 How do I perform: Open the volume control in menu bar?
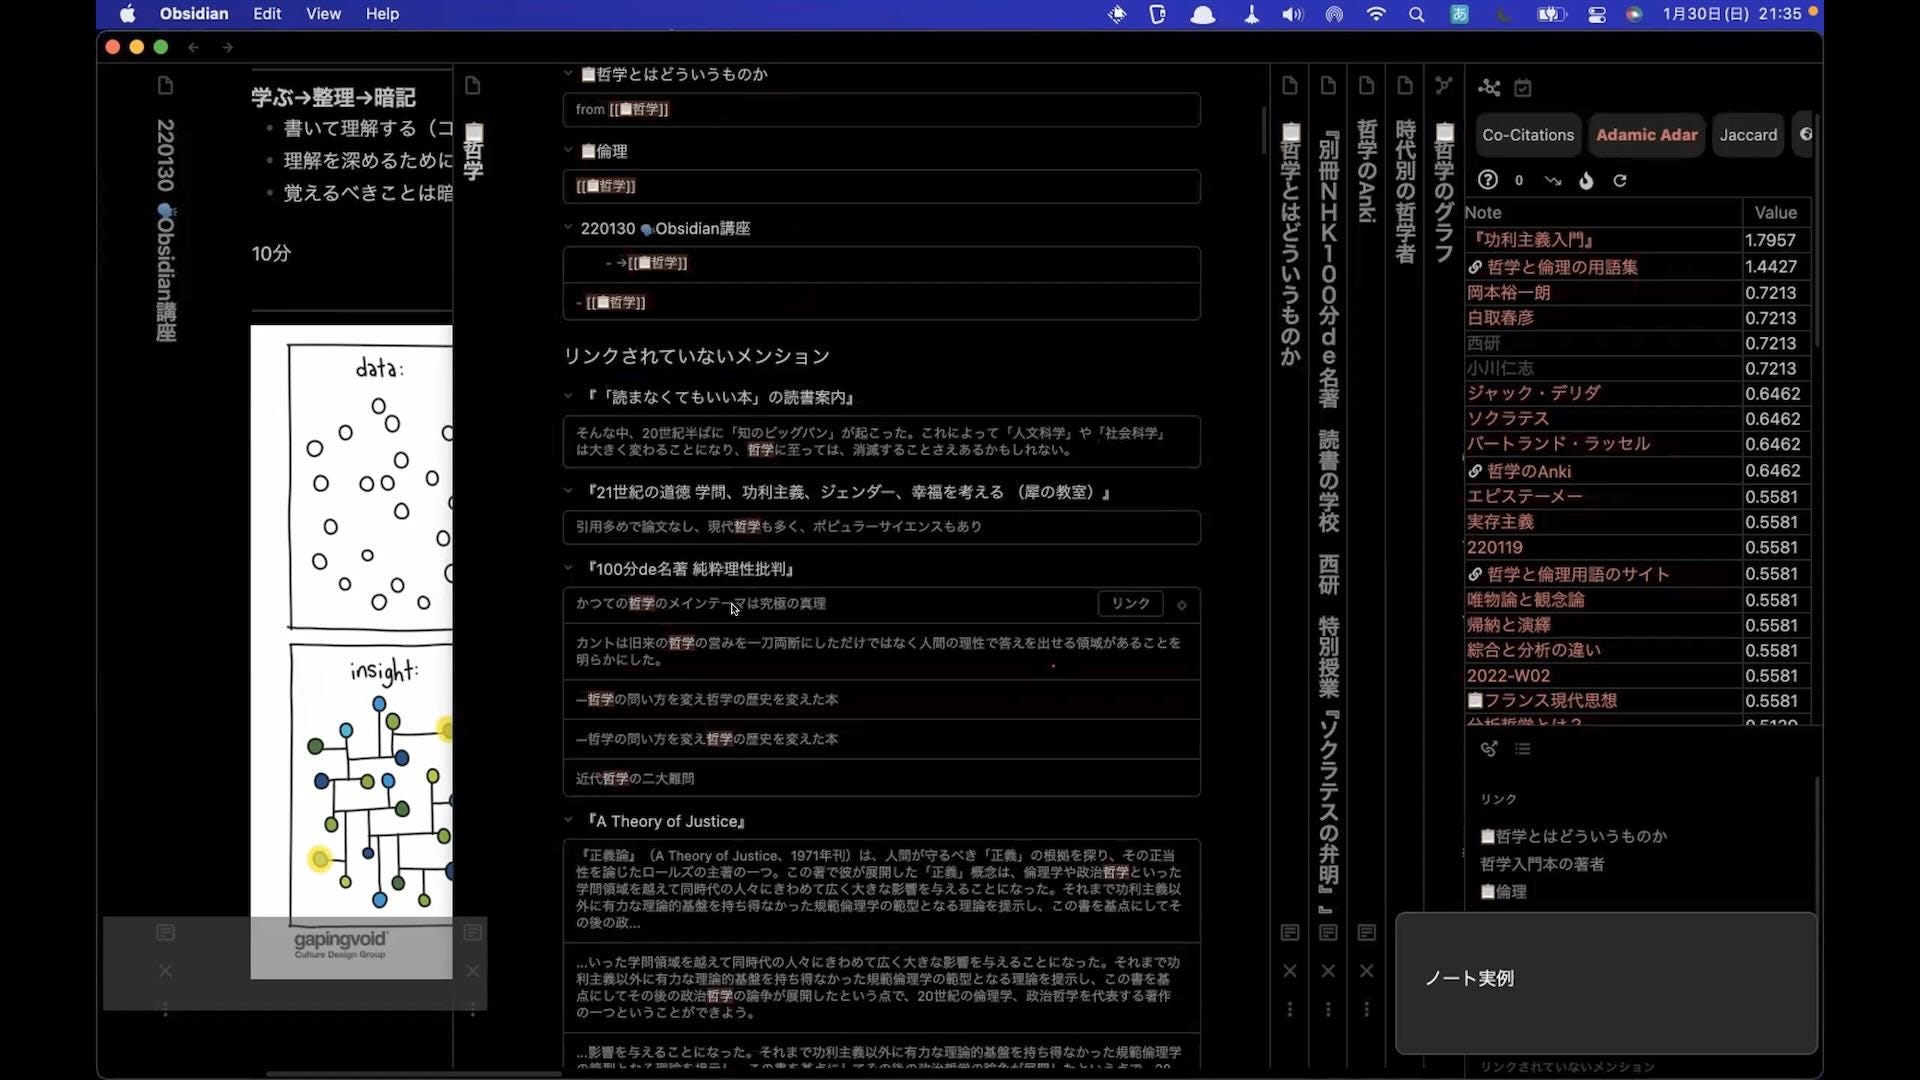tap(1293, 14)
